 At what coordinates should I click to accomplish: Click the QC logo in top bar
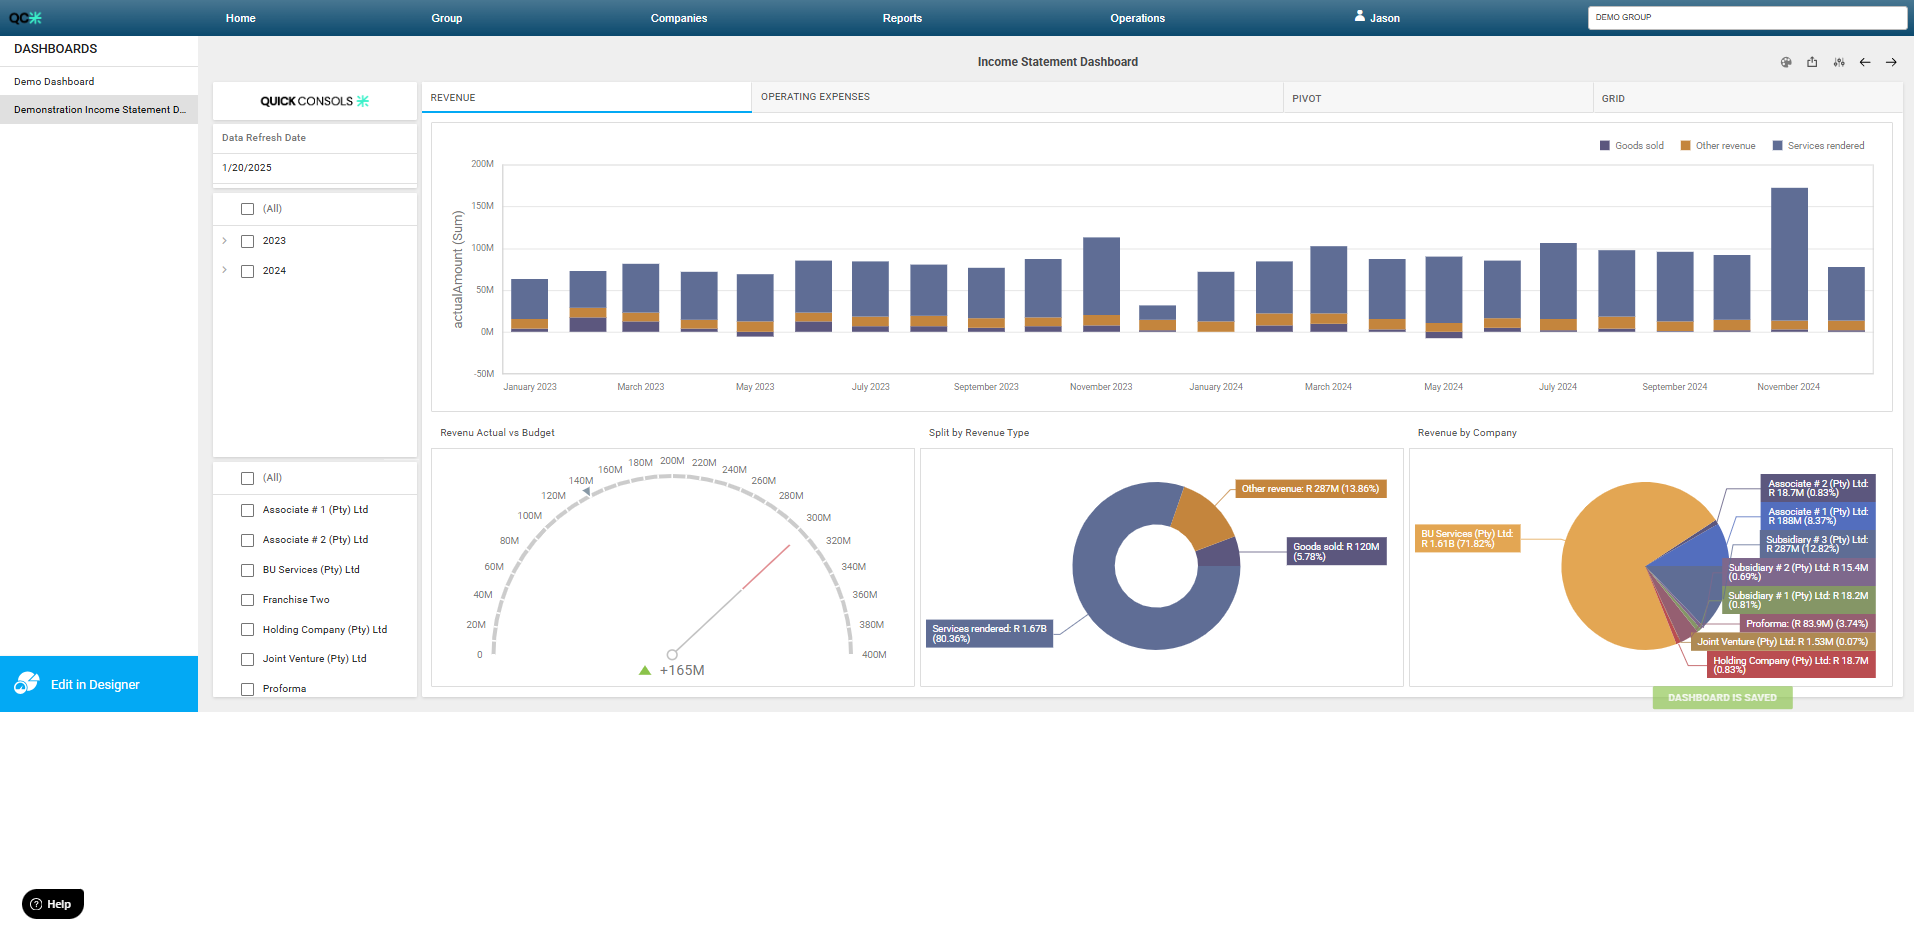pos(26,18)
